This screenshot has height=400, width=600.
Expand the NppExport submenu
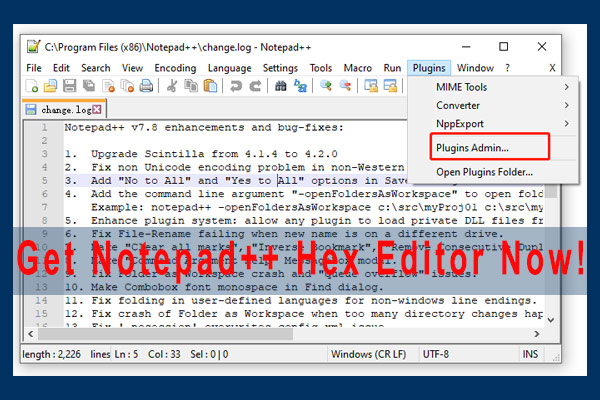(493, 124)
